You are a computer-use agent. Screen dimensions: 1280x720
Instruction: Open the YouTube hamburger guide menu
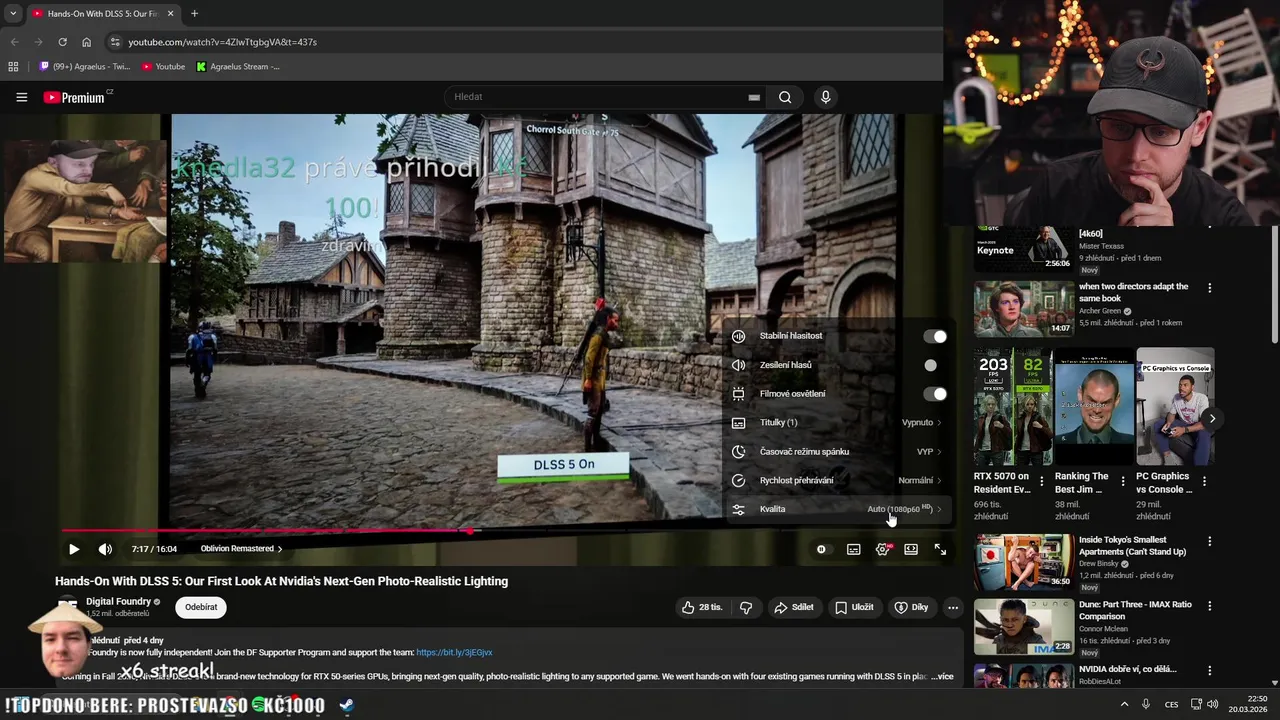pos(21,97)
